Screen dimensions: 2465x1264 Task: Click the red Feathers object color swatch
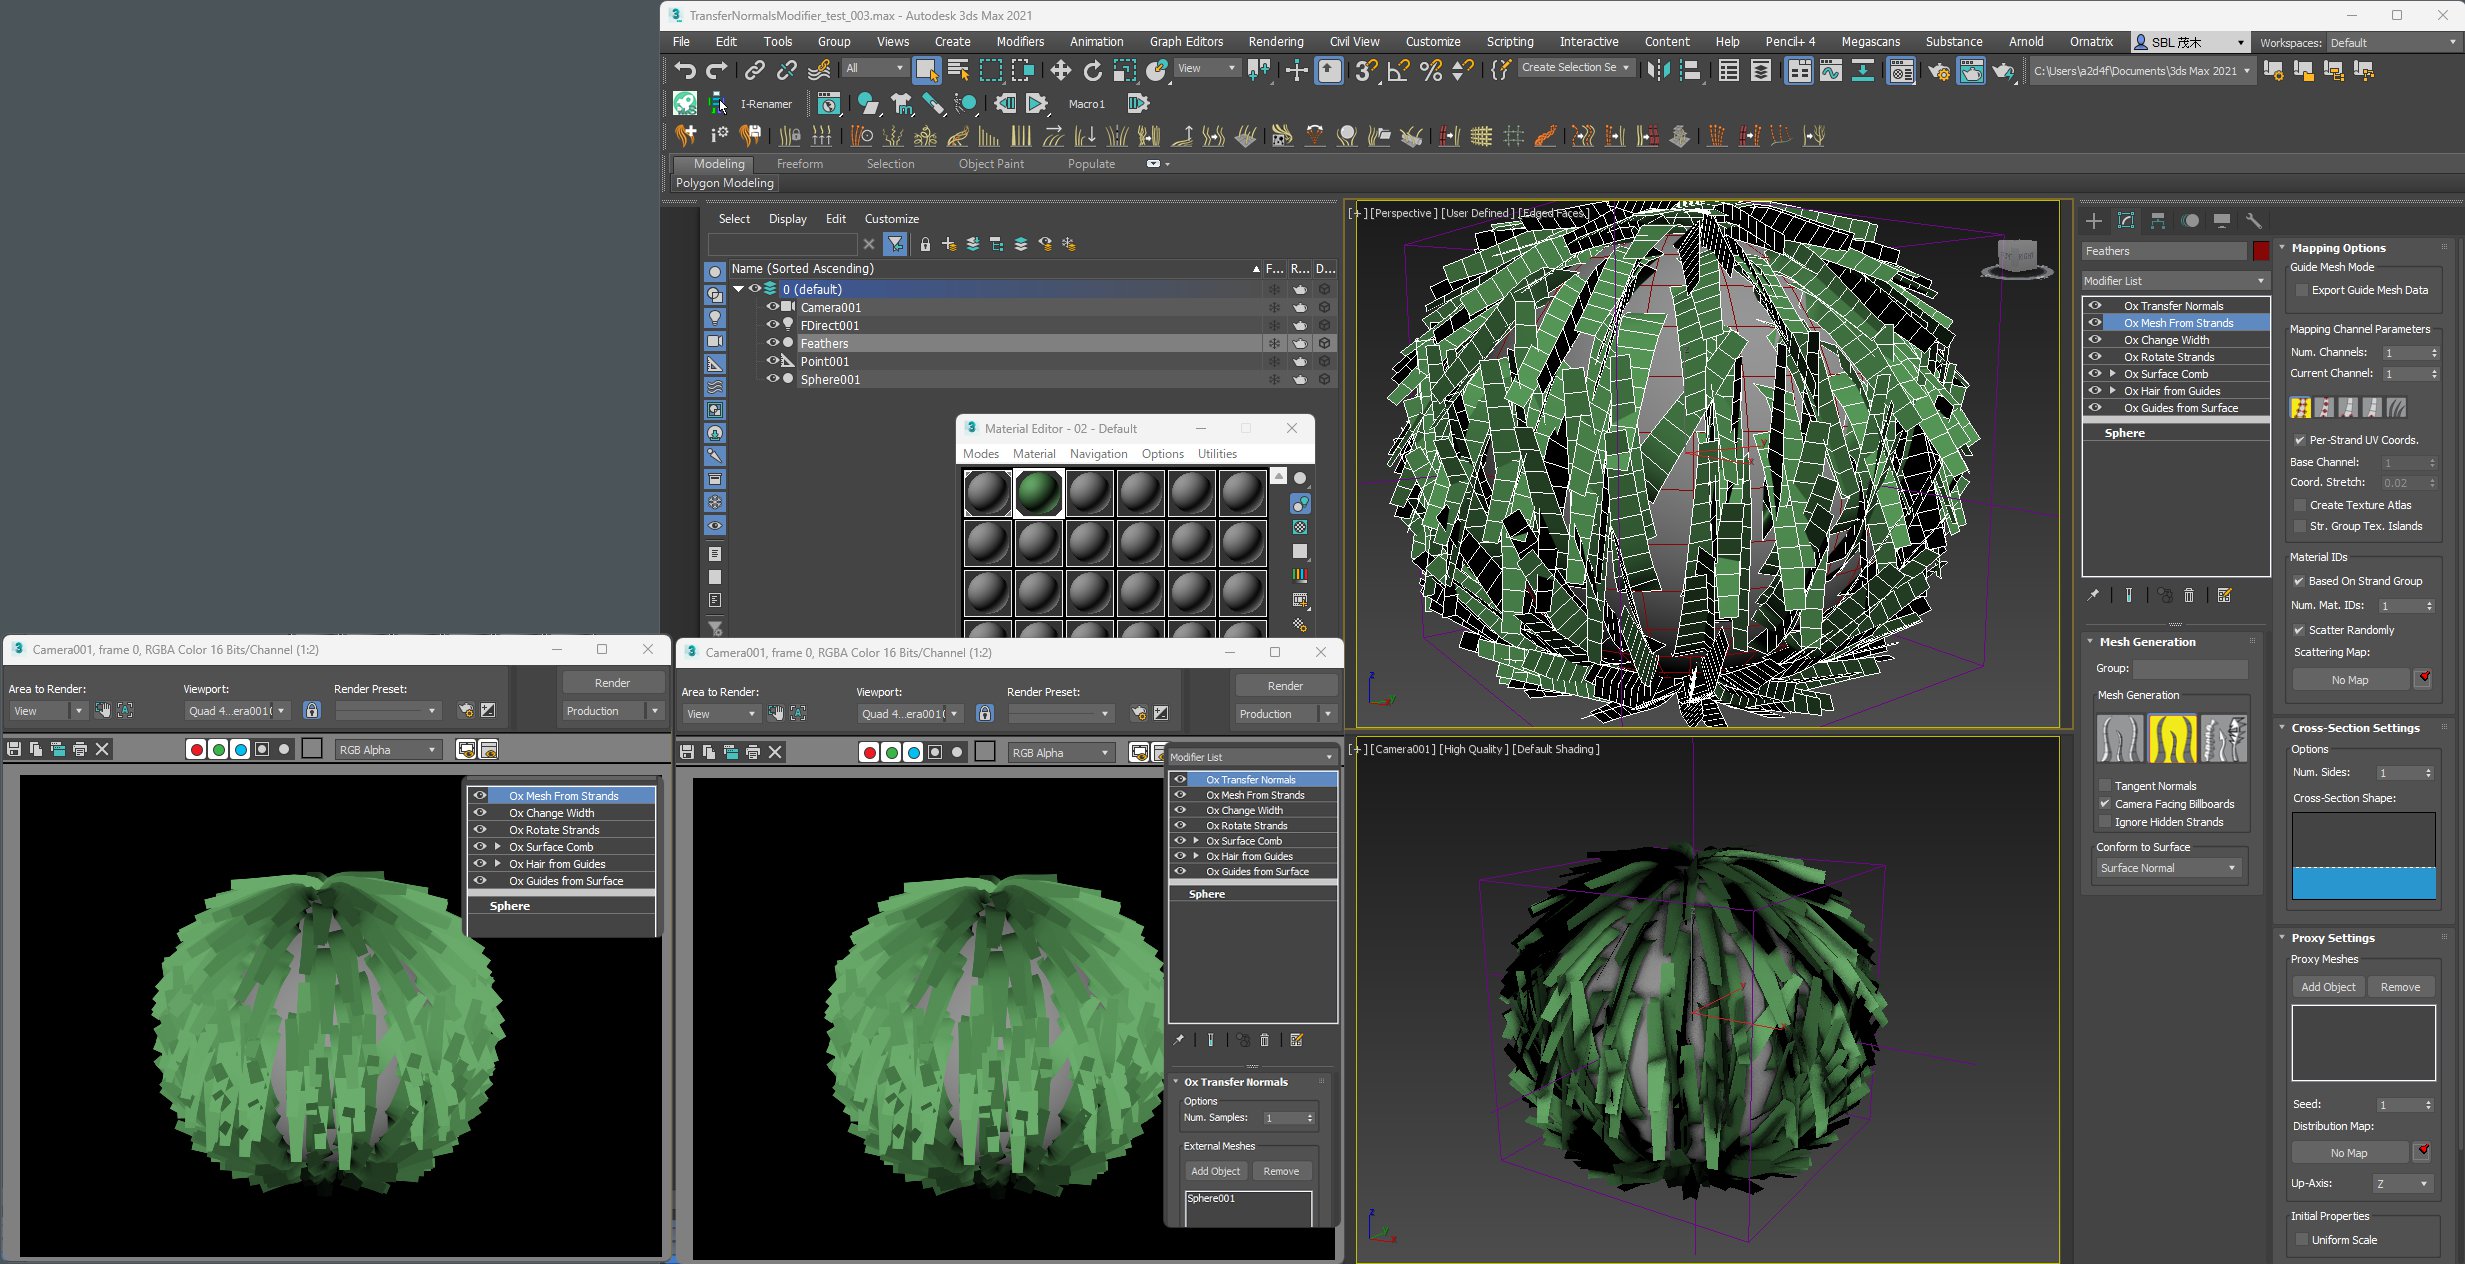pos(2260,251)
